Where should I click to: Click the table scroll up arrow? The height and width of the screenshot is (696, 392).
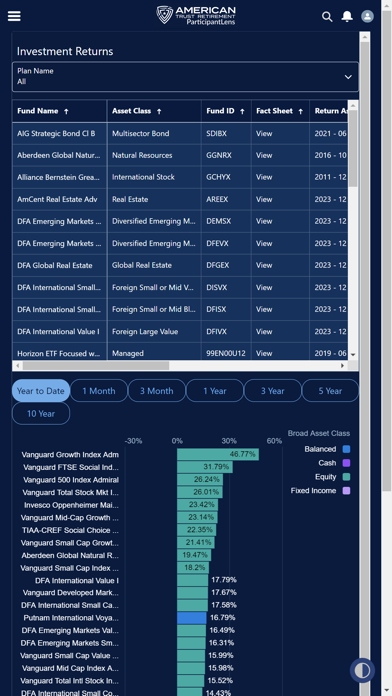[x=353, y=105]
